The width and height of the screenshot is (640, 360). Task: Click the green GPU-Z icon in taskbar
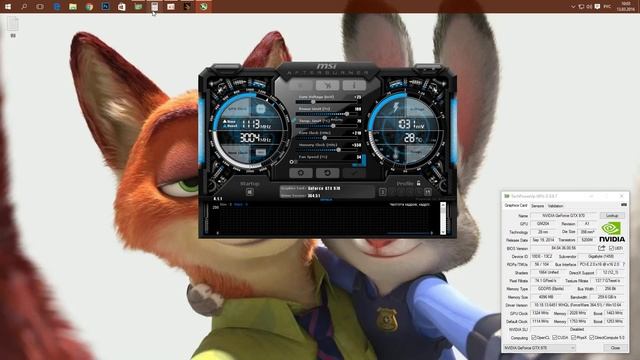(138, 7)
